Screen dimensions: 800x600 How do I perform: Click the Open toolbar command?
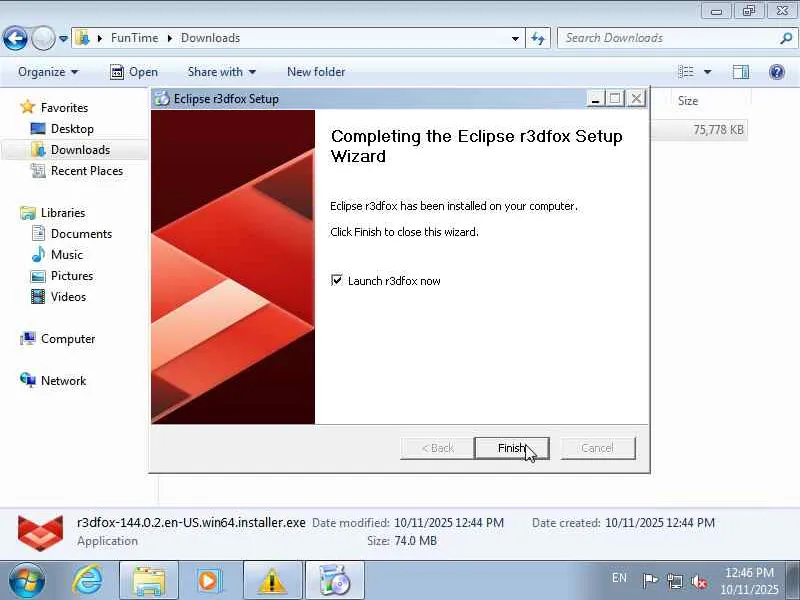[x=134, y=72]
